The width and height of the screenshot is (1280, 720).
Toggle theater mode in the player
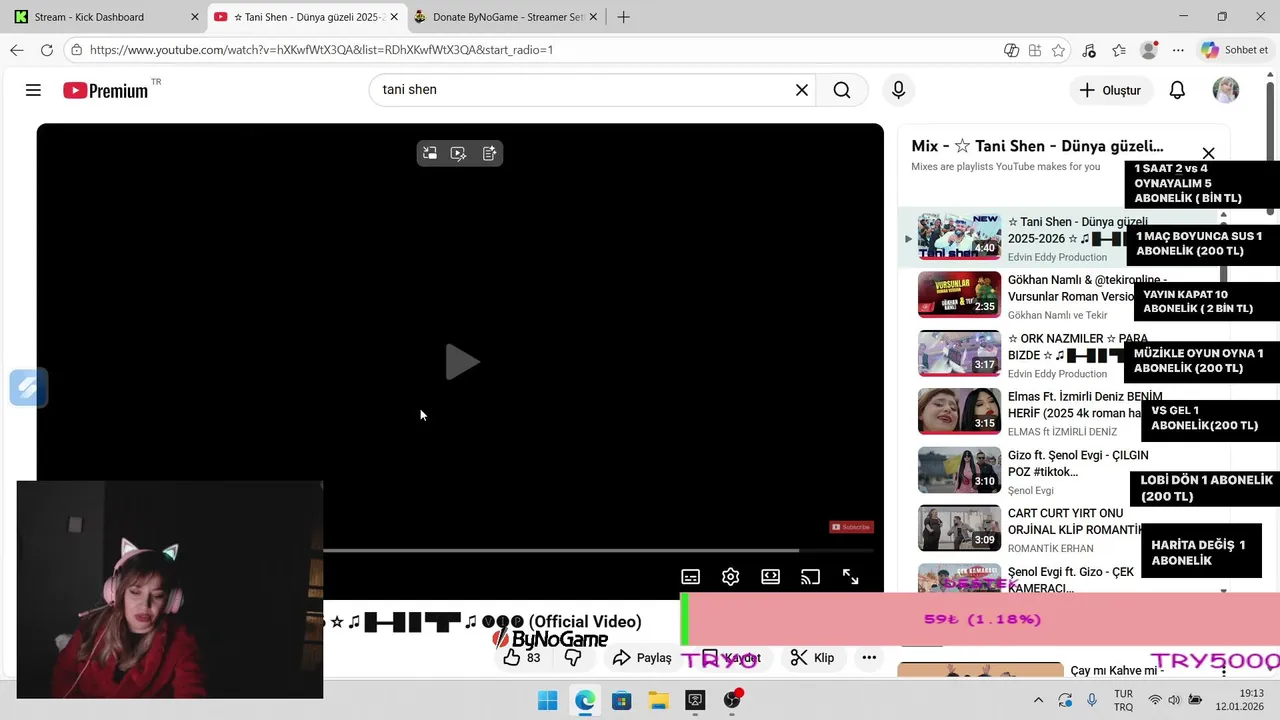770,577
